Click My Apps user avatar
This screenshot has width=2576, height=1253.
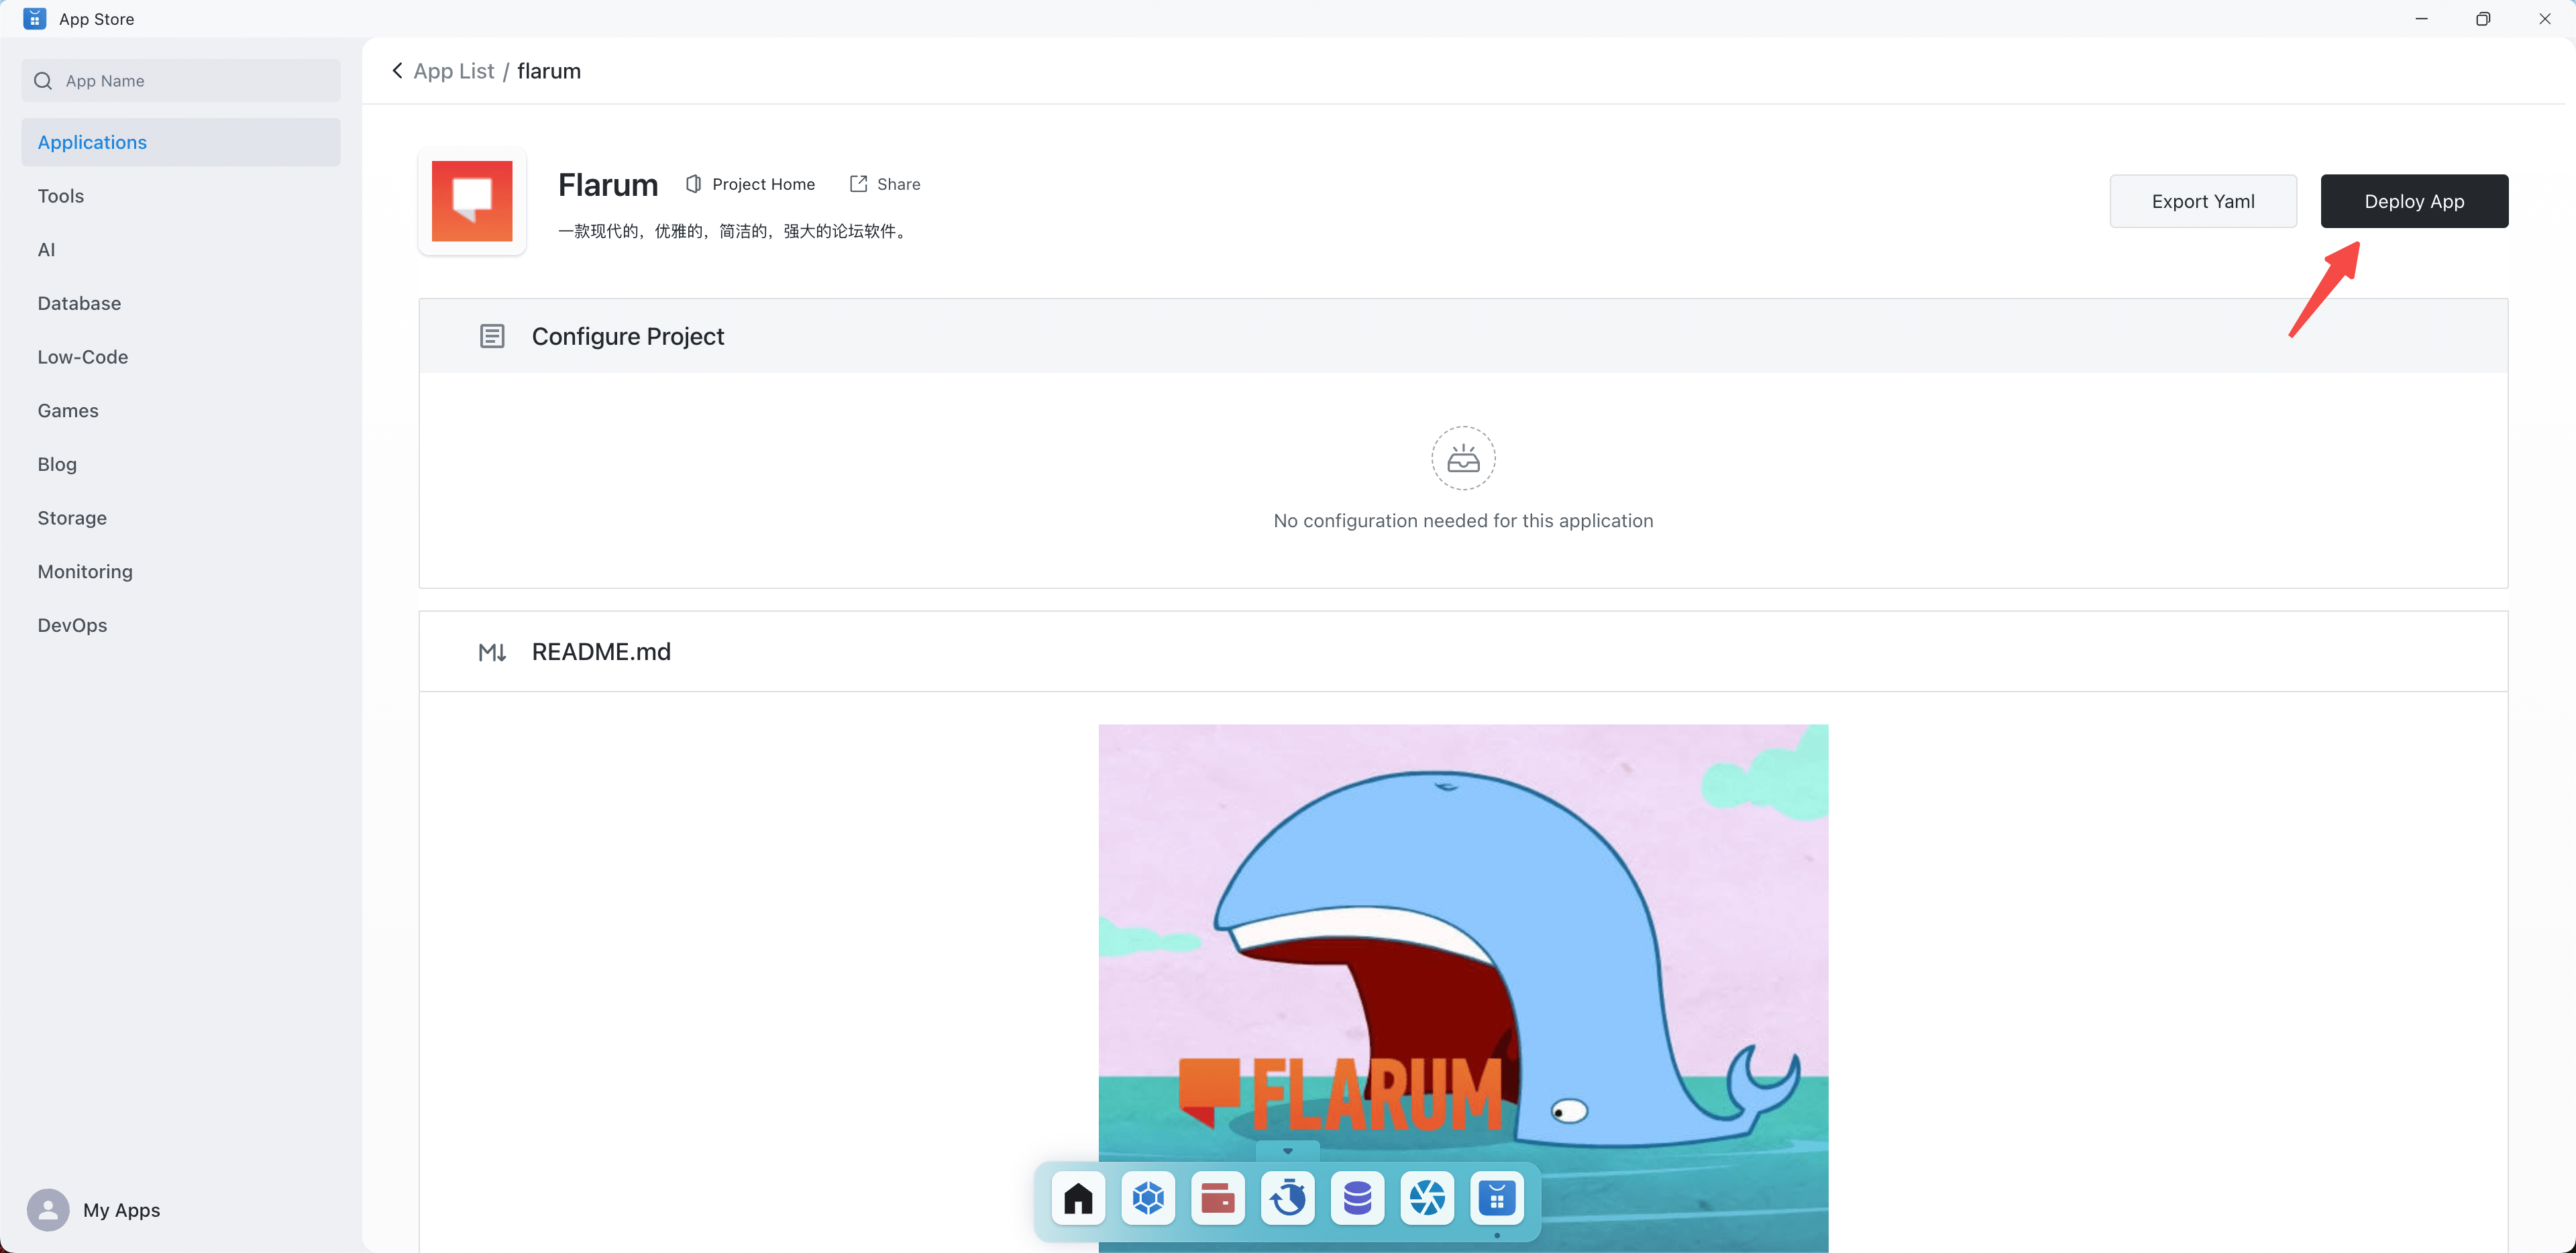[x=48, y=1209]
